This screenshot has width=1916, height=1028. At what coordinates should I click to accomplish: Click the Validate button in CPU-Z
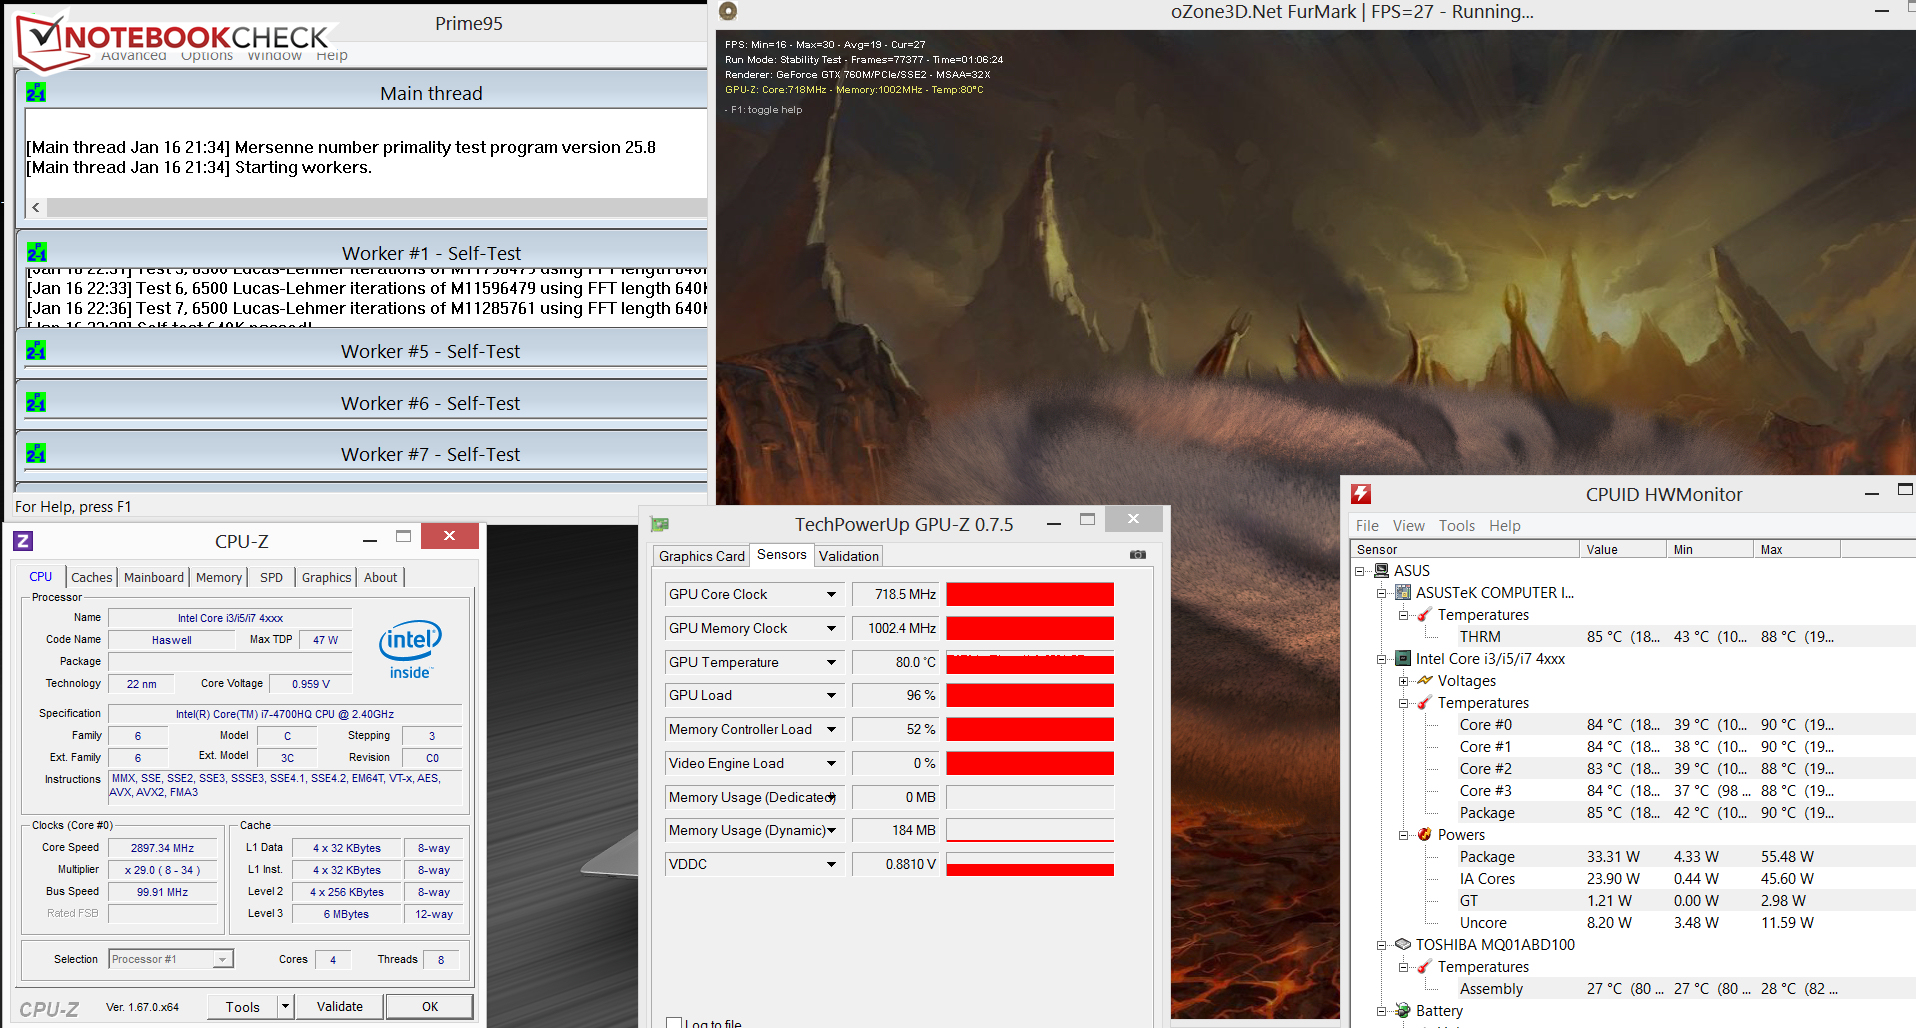340,1006
